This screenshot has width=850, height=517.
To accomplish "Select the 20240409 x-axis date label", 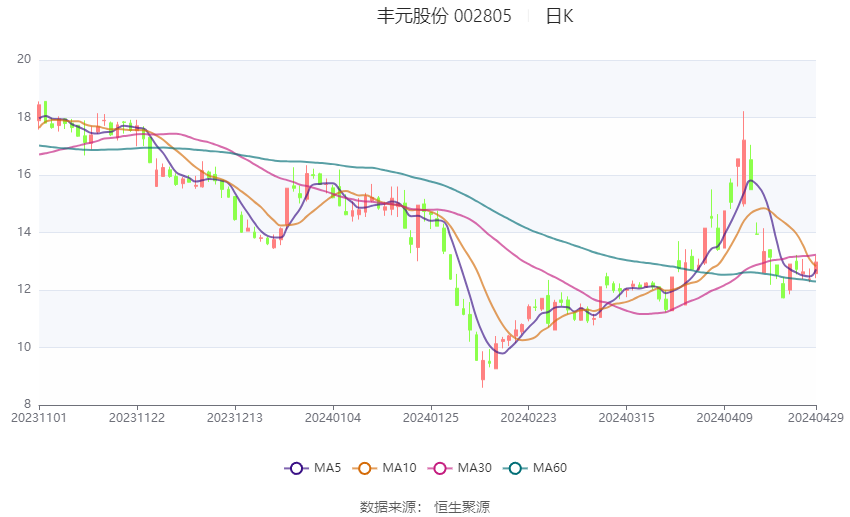I will click(x=724, y=418).
